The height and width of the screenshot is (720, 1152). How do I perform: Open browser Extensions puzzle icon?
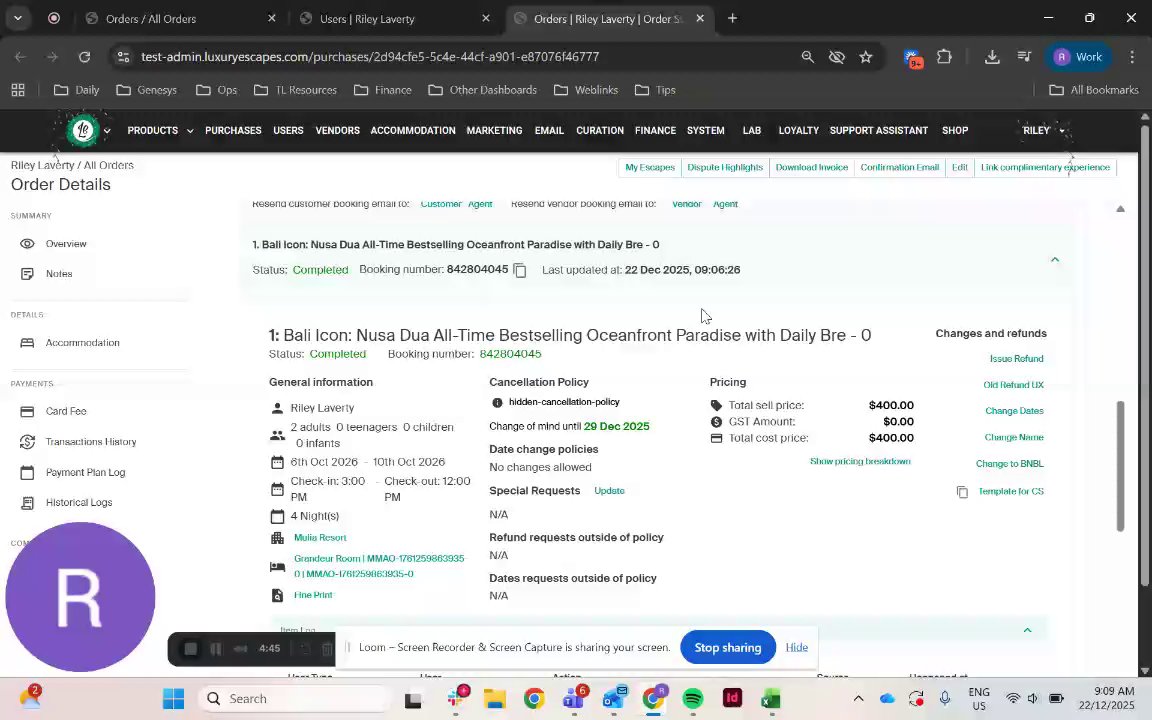click(944, 57)
